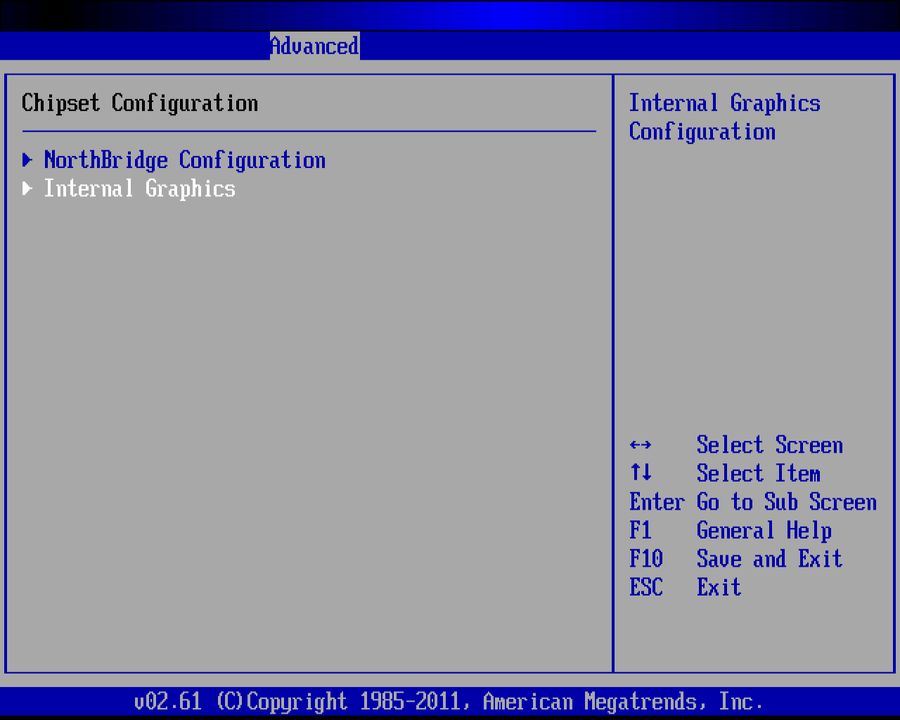Click the F10 key label
The width and height of the screenshot is (900, 720).
pyautogui.click(x=646, y=559)
